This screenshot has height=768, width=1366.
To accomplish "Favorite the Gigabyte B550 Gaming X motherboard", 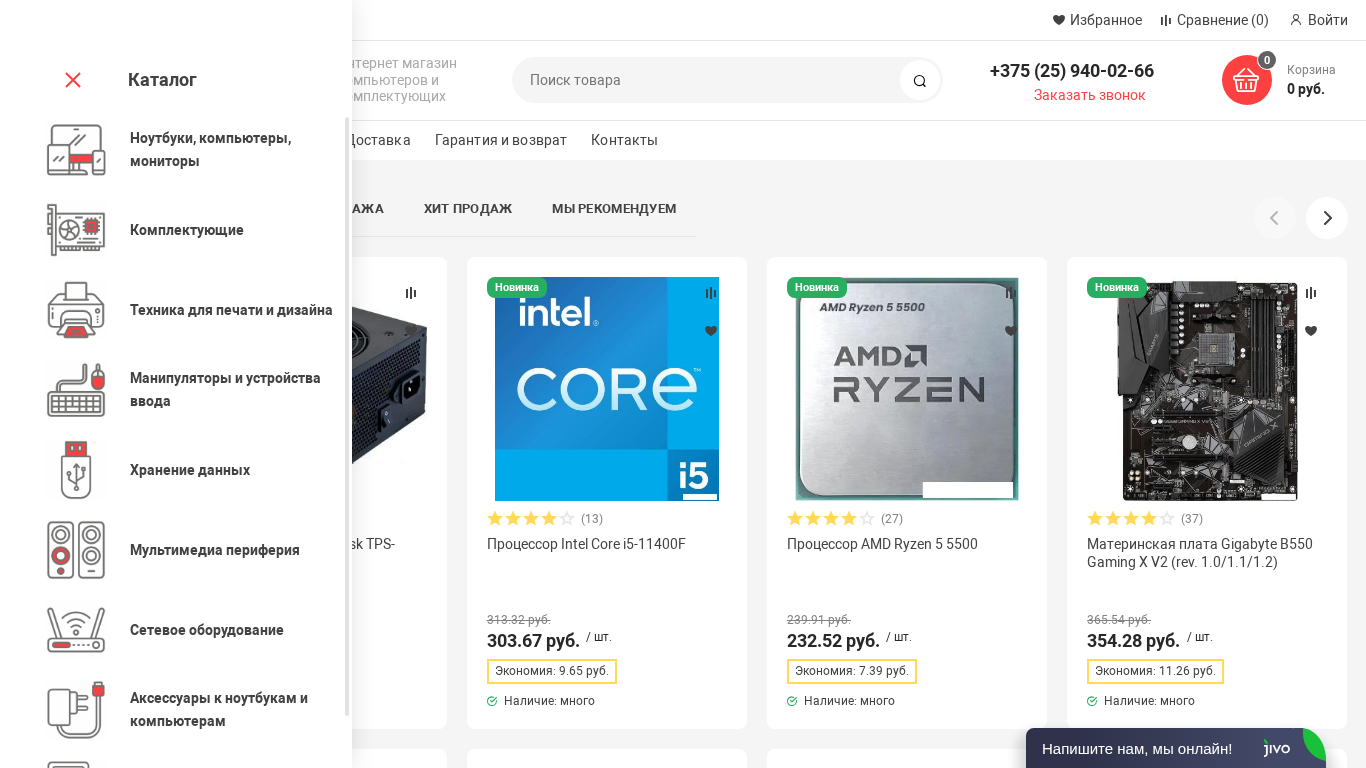I will (1311, 331).
